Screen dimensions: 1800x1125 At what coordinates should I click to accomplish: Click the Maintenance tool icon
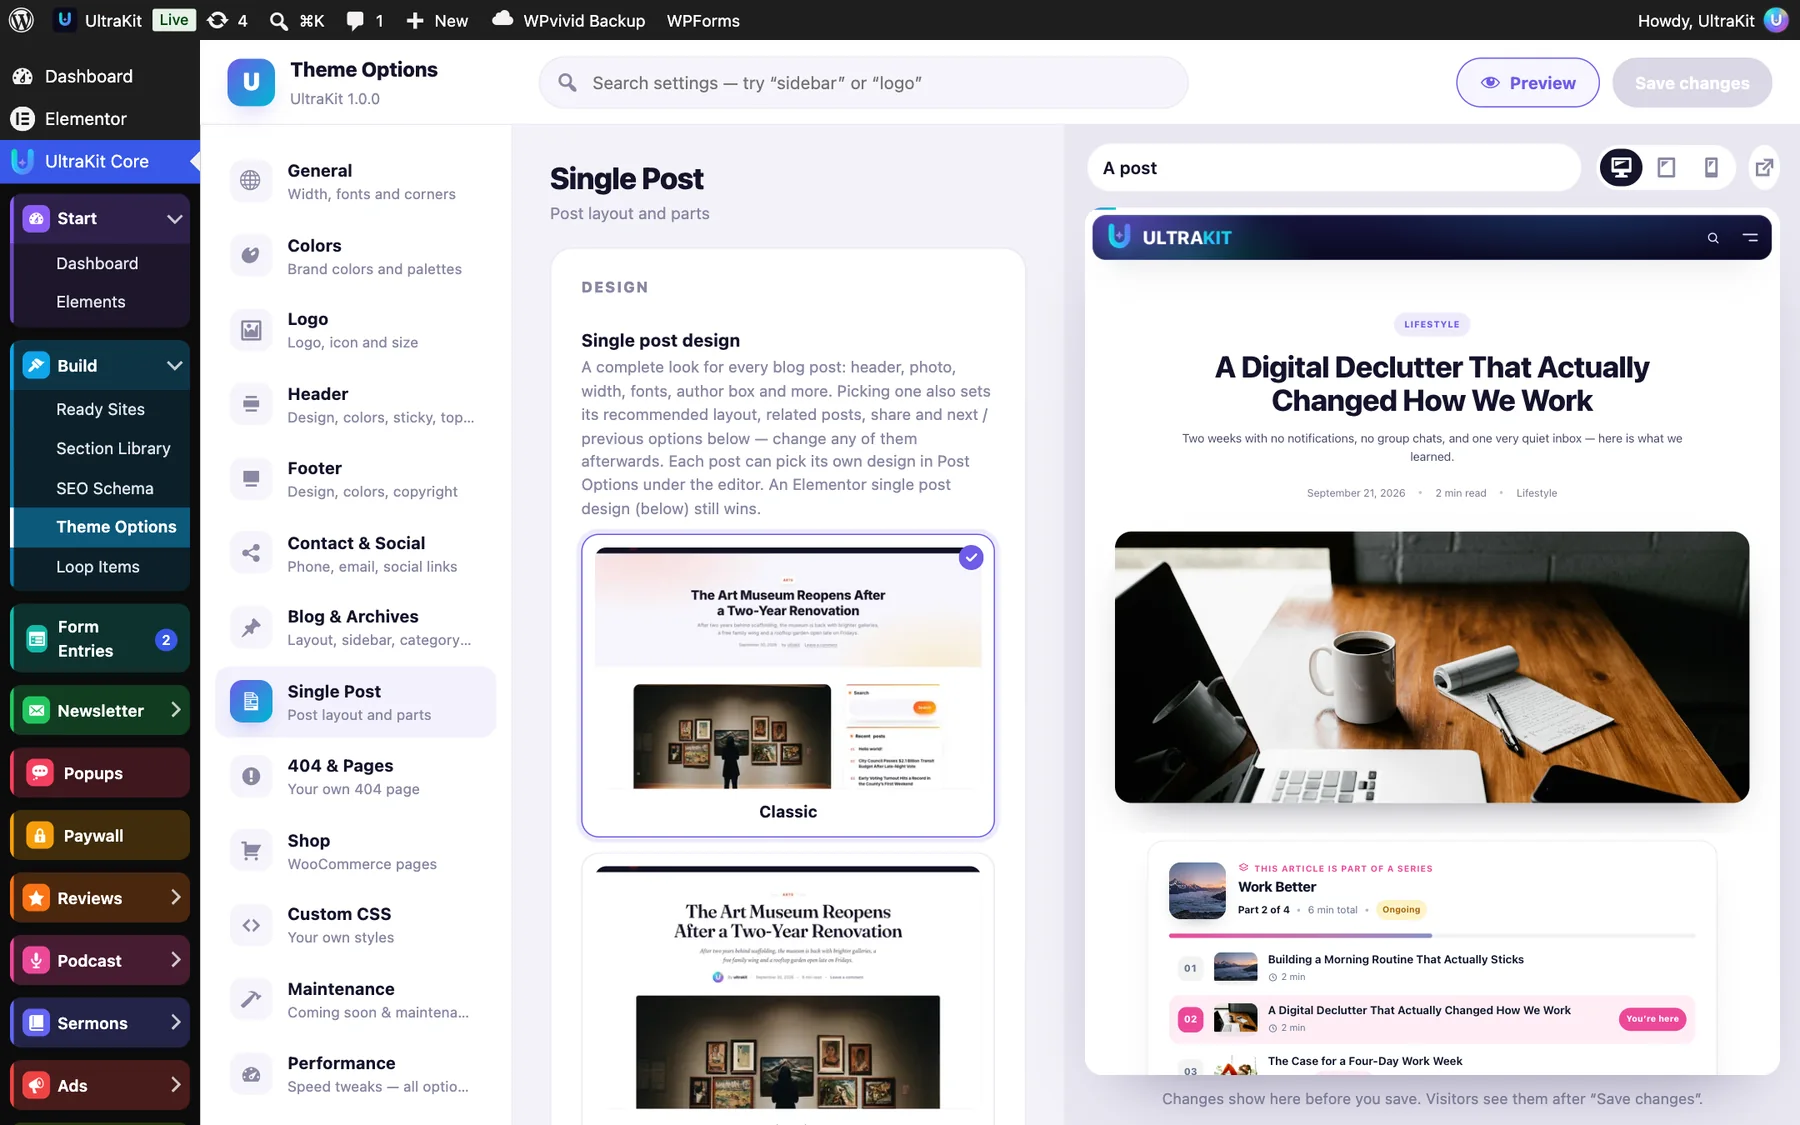pyautogui.click(x=251, y=999)
